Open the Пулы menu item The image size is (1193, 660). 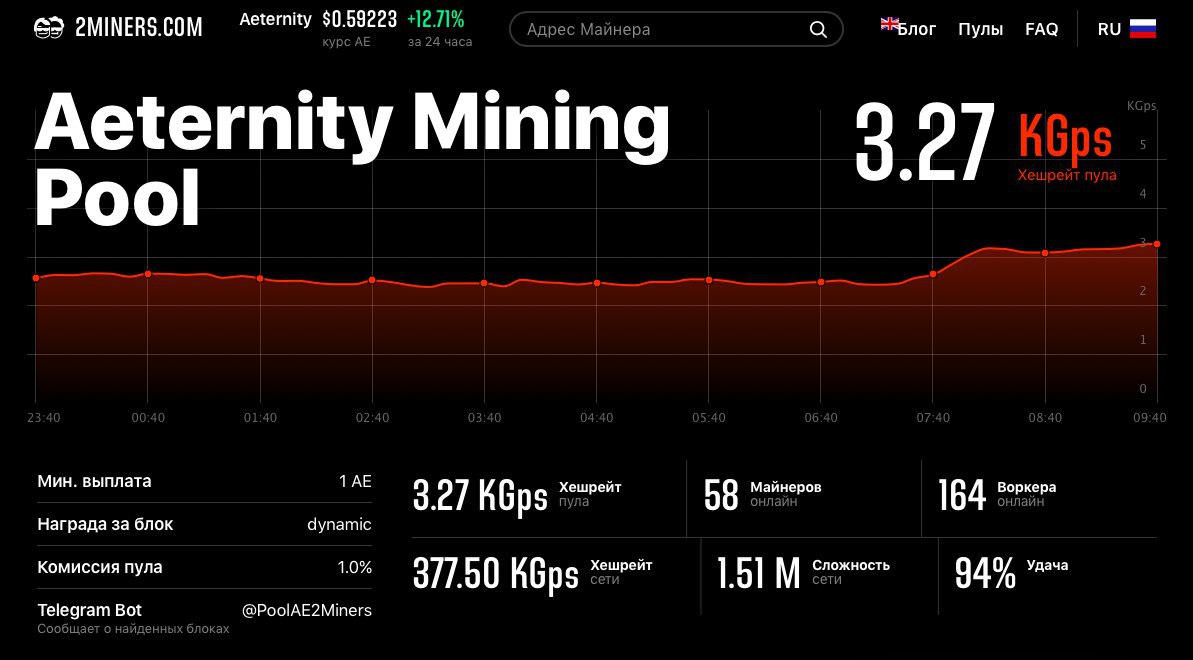coord(980,30)
